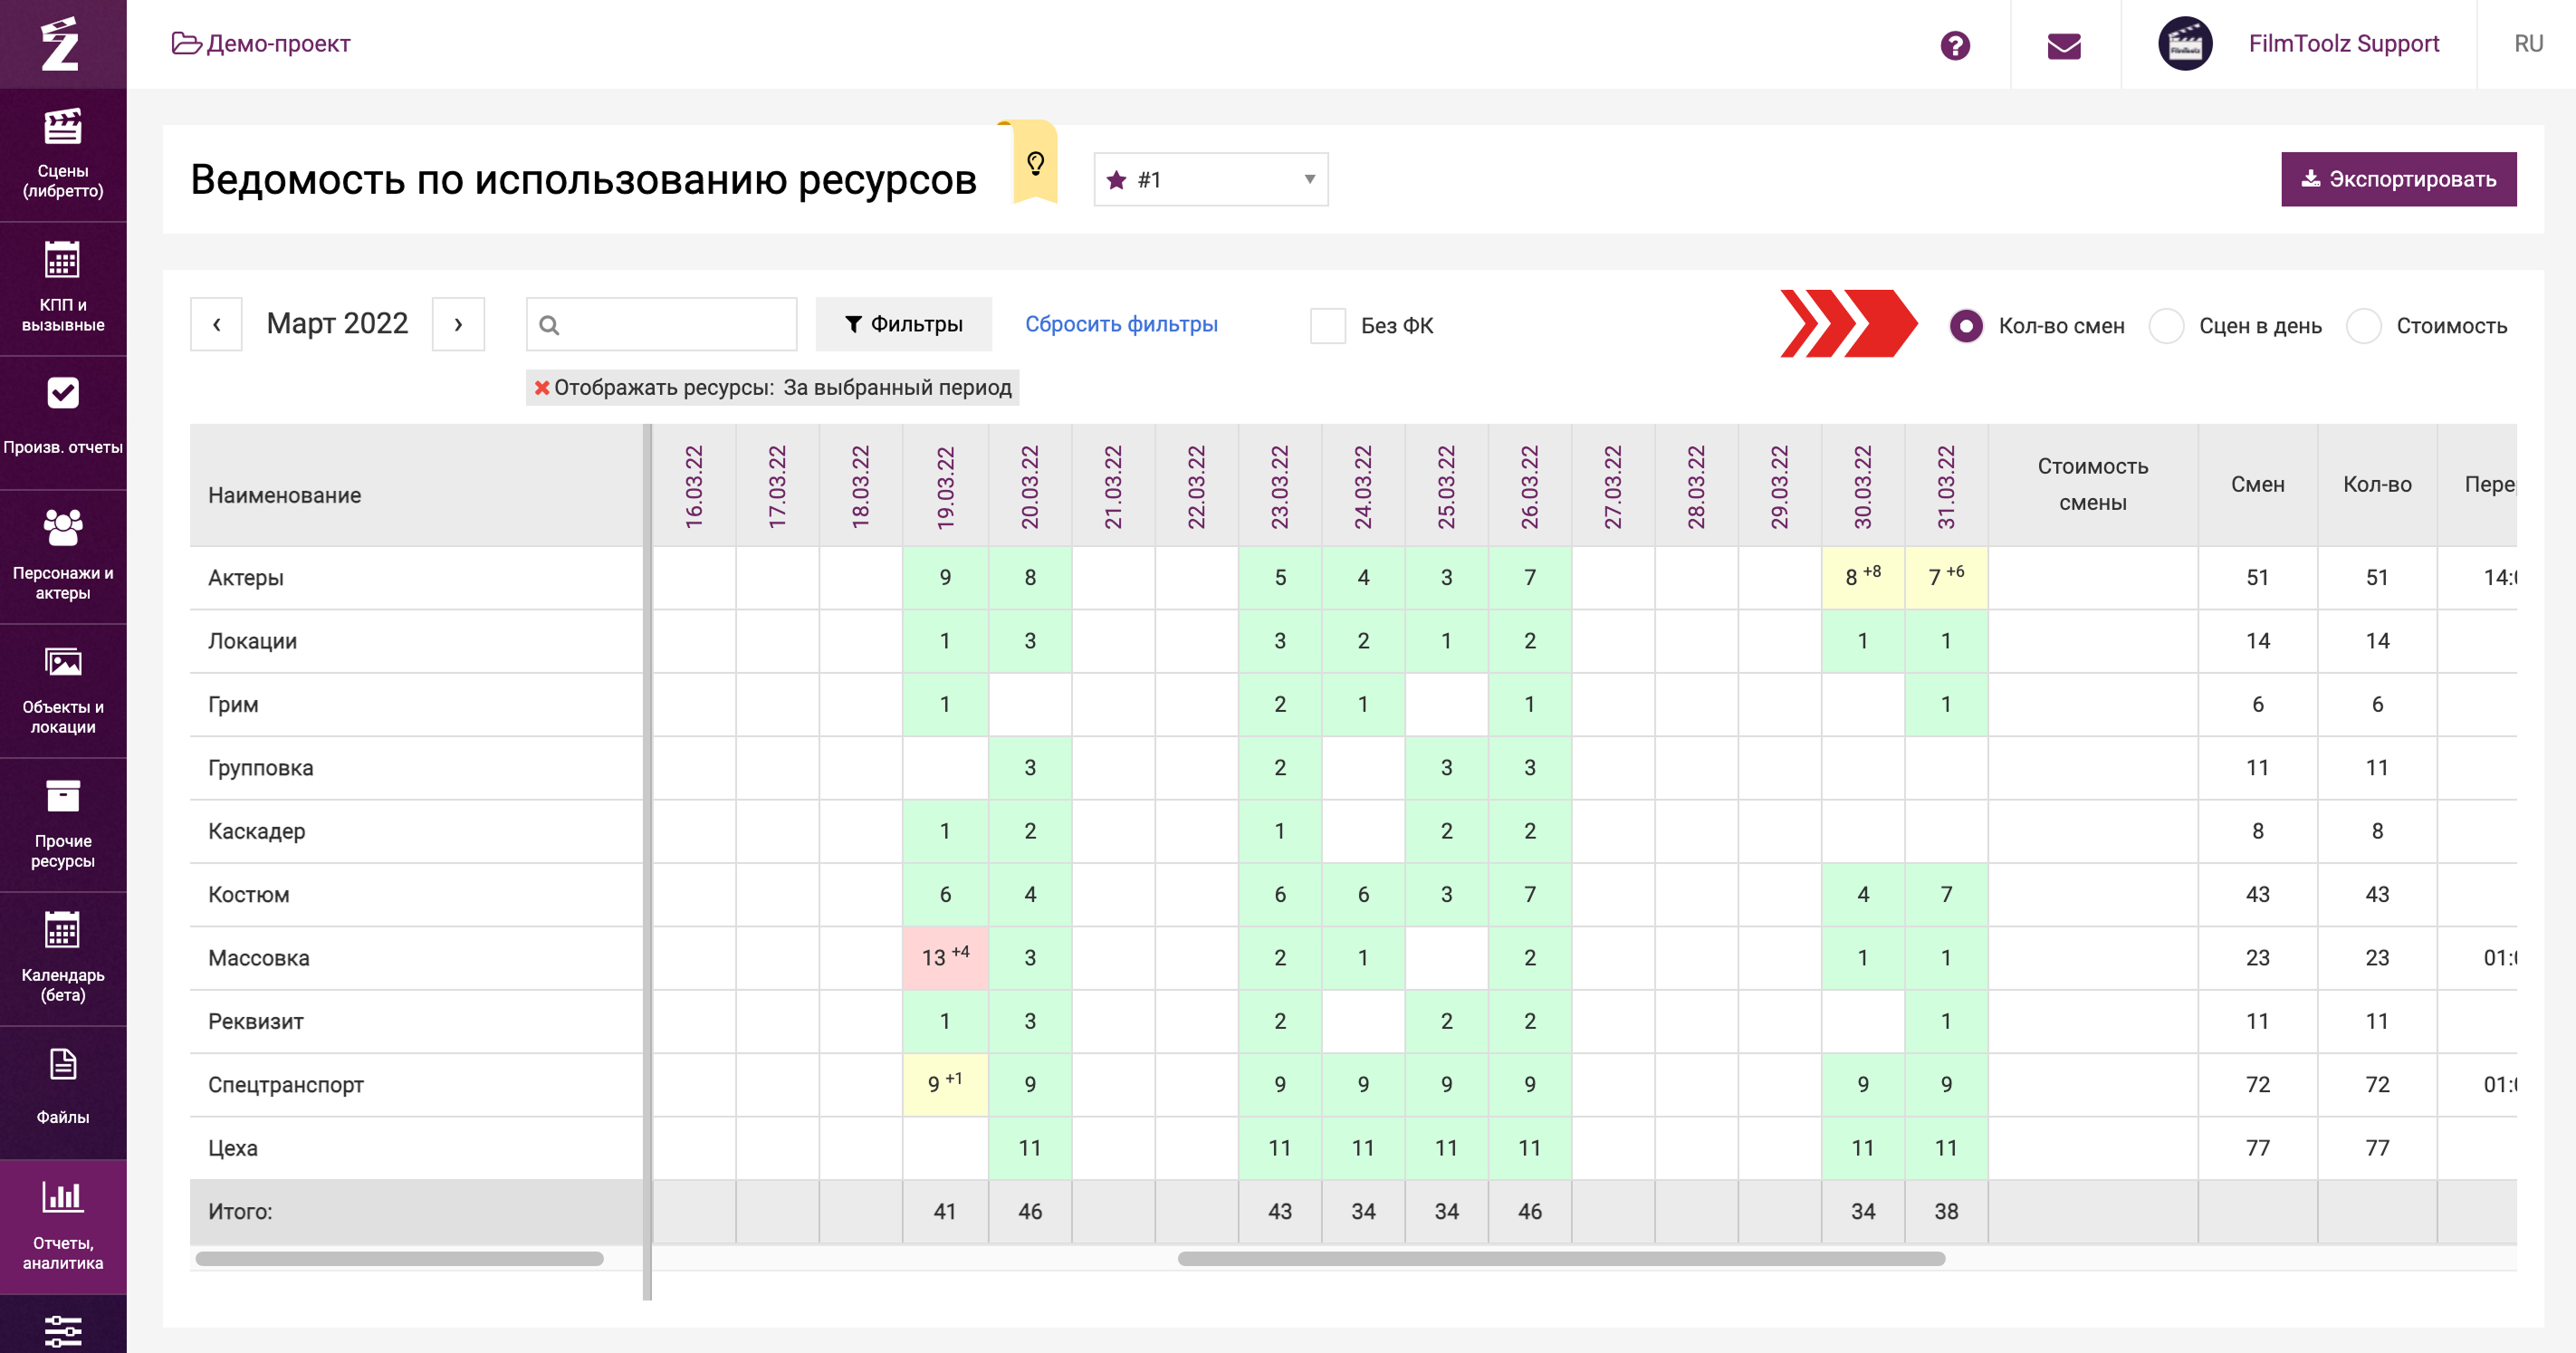Viewport: 2576px width, 1353px height.
Task: Click the horizontal table scrollbar
Action: coord(1560,1259)
